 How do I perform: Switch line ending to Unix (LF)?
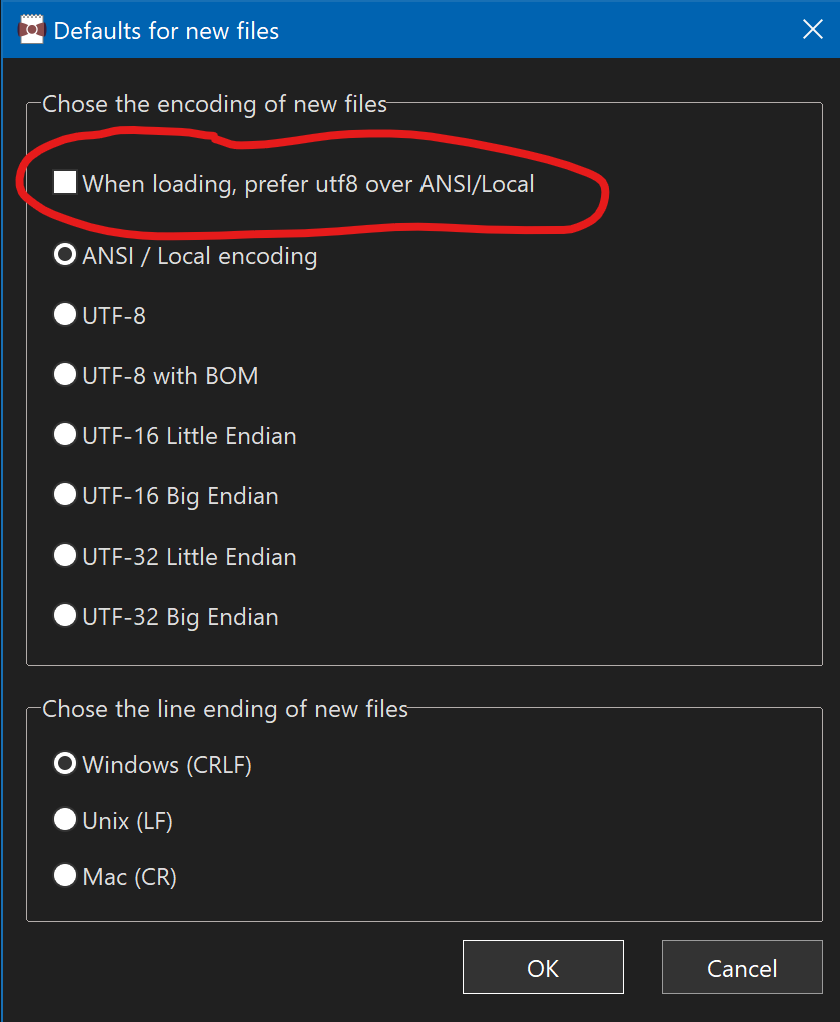64,819
